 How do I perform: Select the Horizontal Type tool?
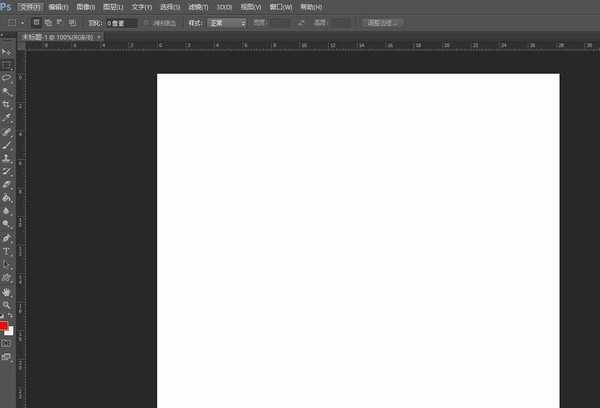tap(6, 251)
